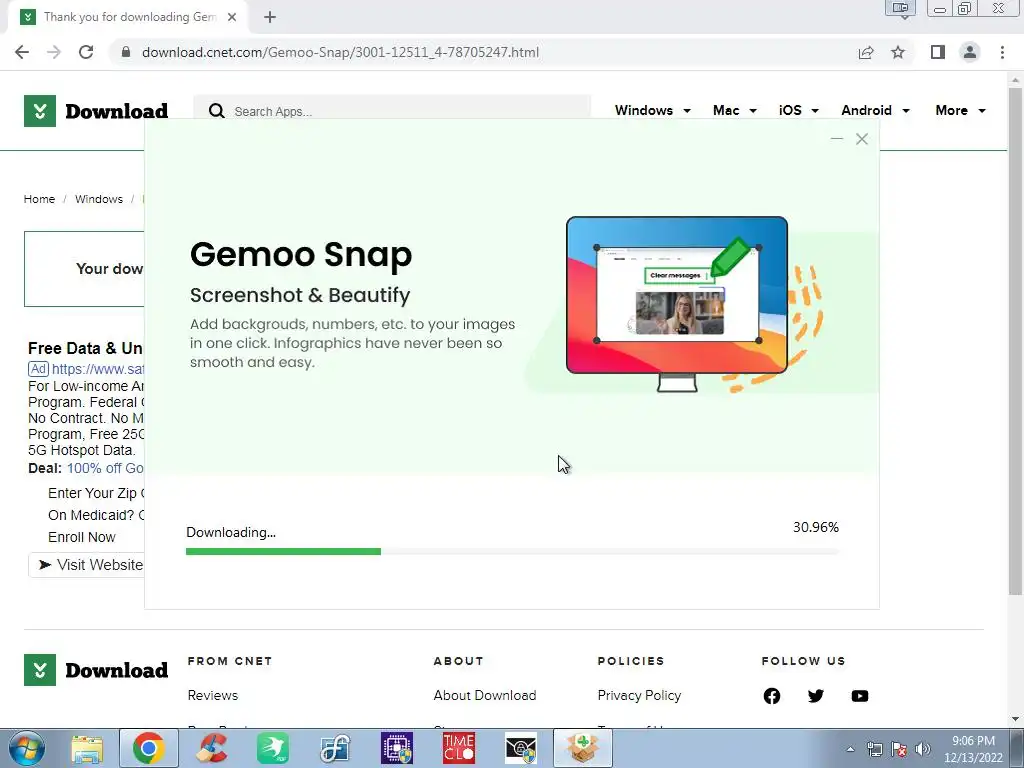
Task: Open the Windows breadcrumb link
Action: pos(99,199)
